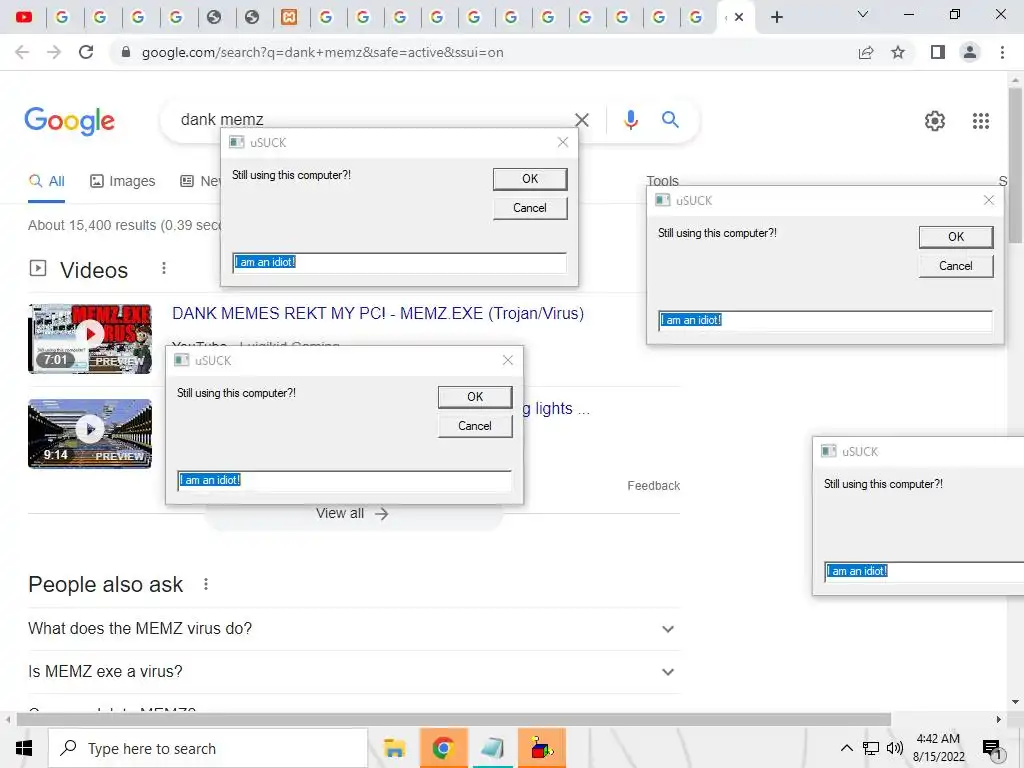Open search Tools options
The image size is (1024, 768).
662,180
